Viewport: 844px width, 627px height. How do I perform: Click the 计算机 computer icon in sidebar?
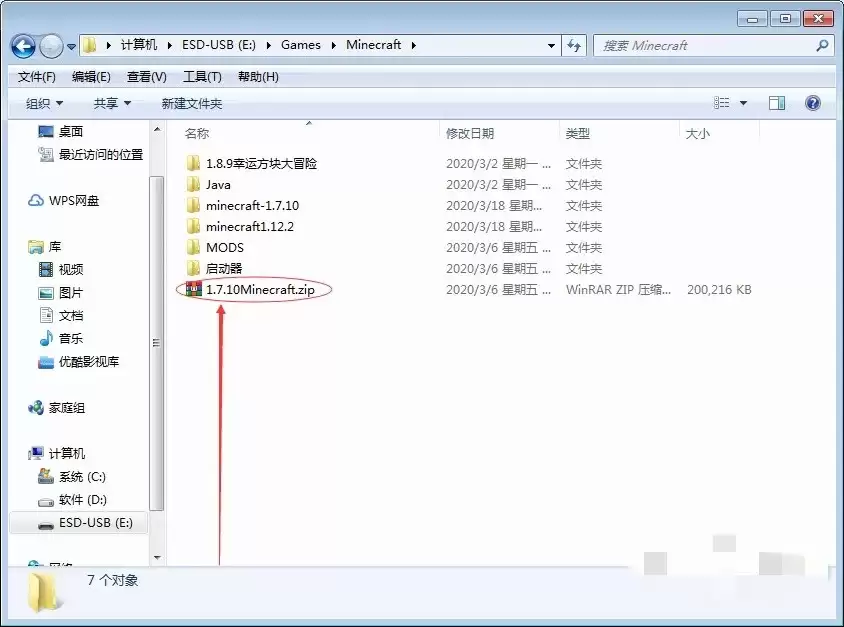tap(36, 453)
